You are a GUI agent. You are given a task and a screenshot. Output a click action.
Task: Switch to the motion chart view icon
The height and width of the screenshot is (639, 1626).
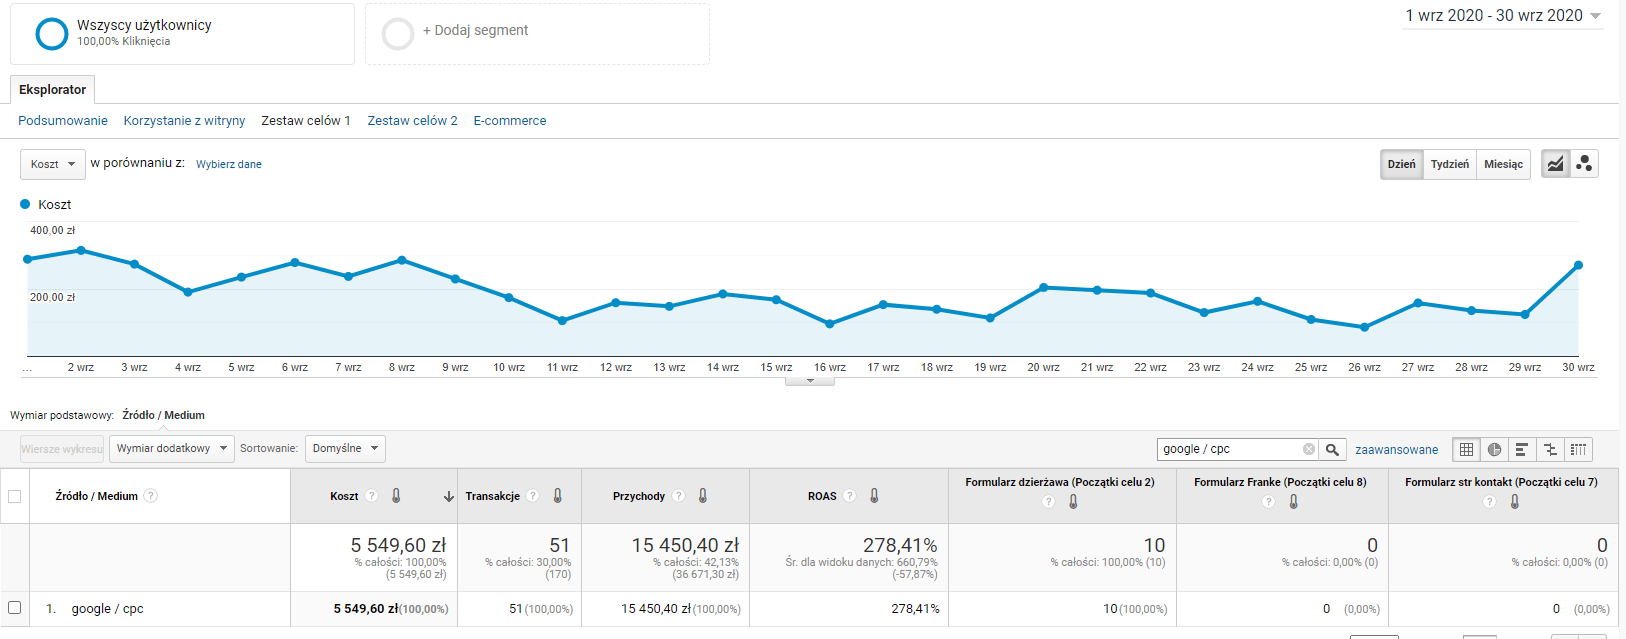[1584, 164]
